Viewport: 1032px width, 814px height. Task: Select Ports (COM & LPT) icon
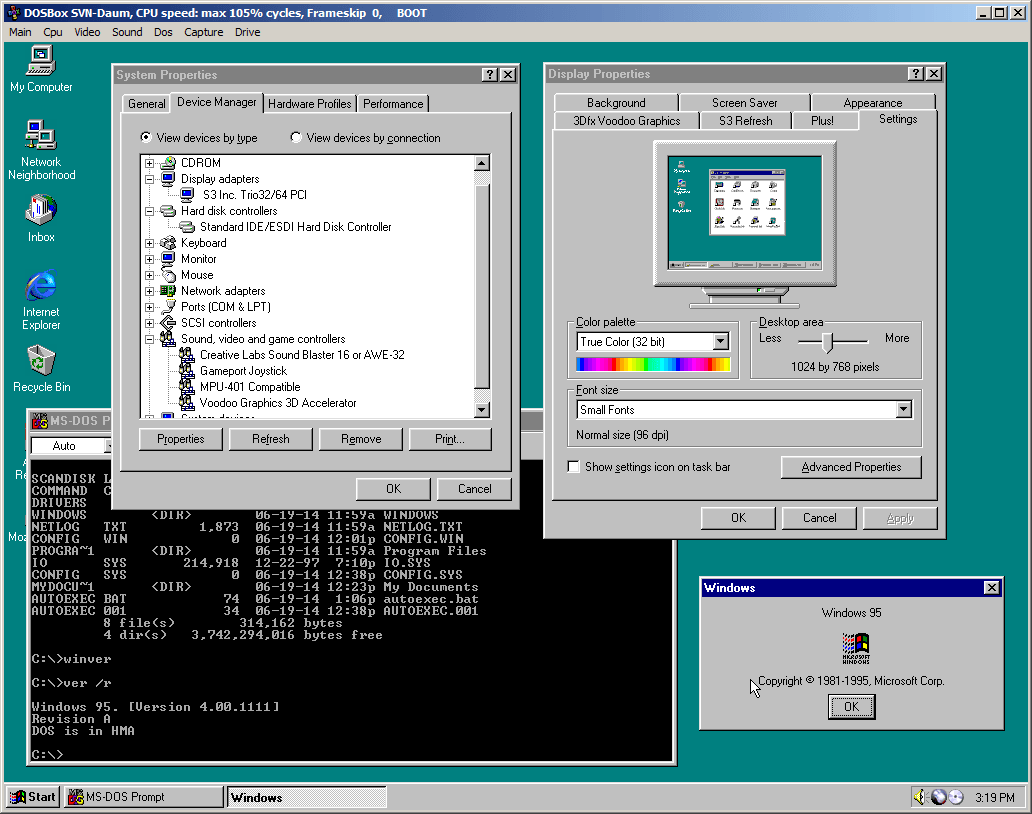(x=168, y=307)
